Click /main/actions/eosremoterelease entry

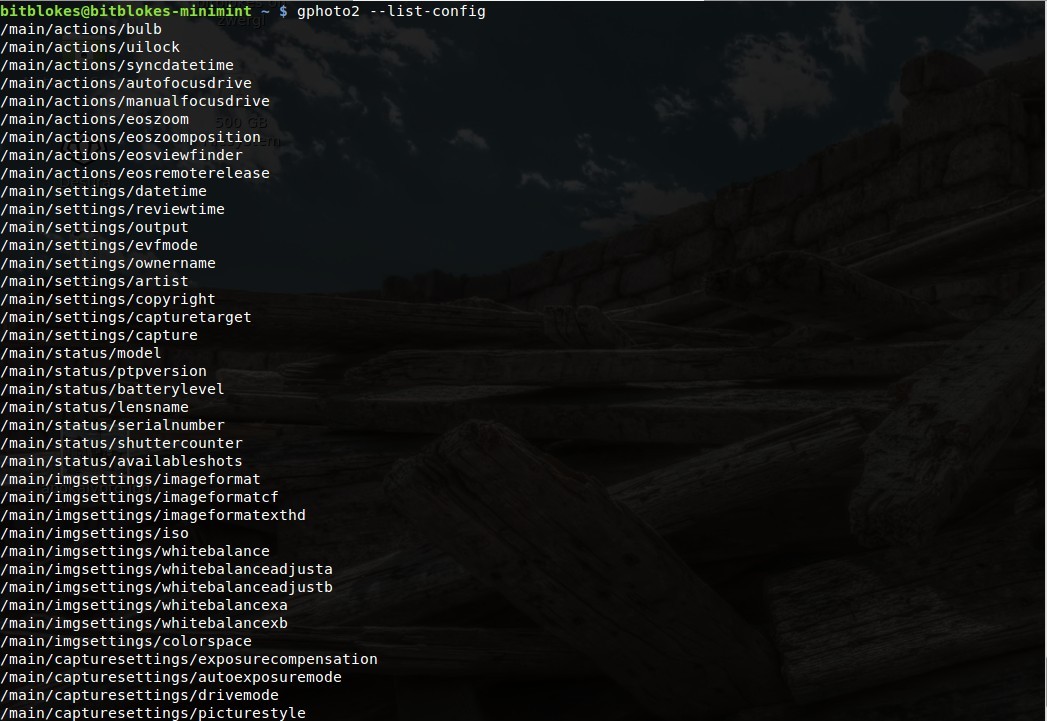coord(135,174)
